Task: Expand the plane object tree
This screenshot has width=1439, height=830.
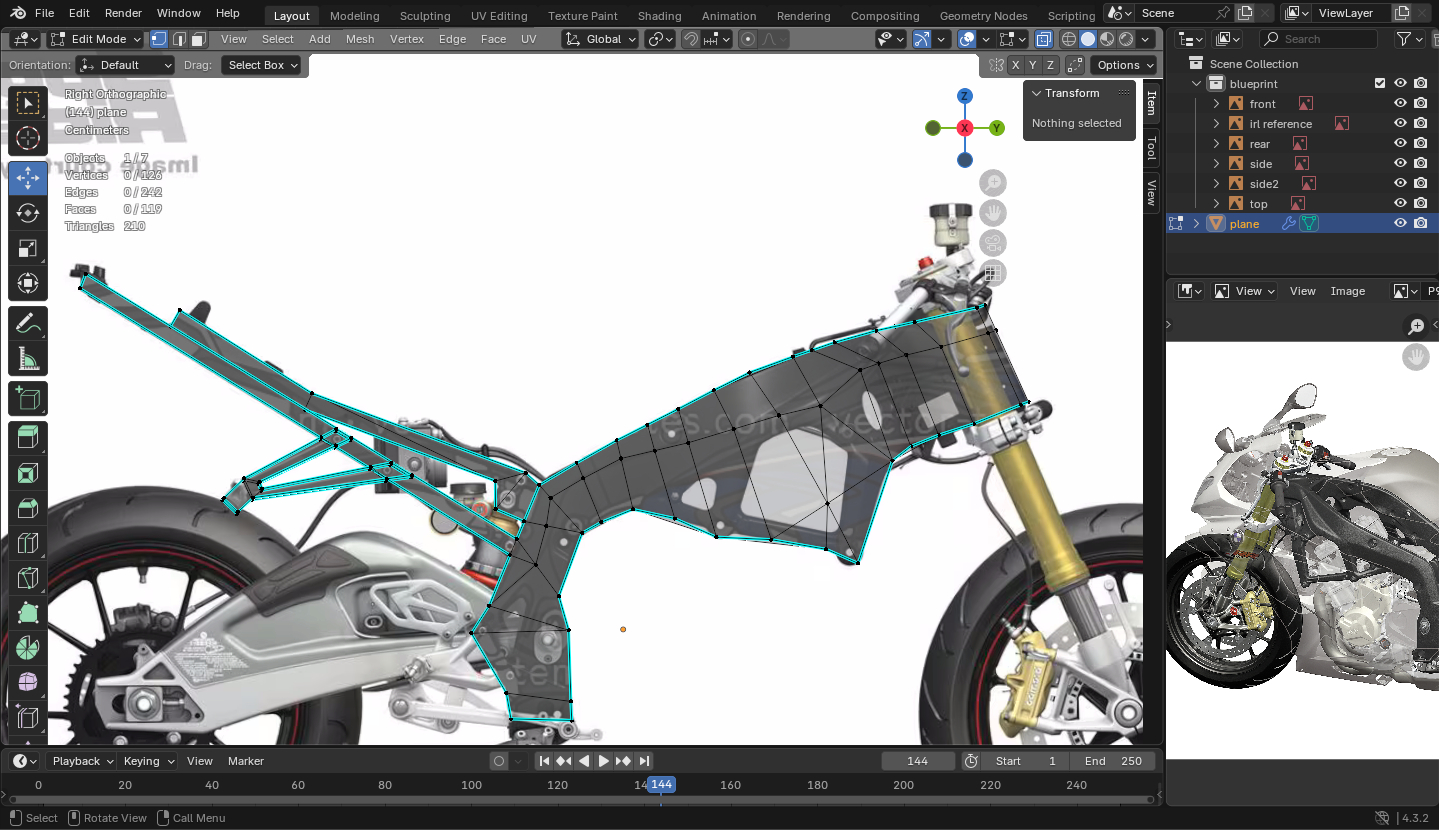Action: pos(1196,224)
